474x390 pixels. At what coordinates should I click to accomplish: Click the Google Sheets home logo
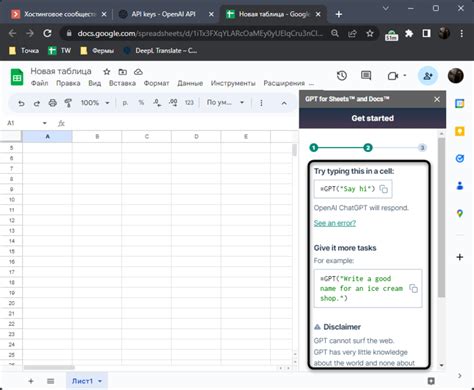[x=17, y=77]
